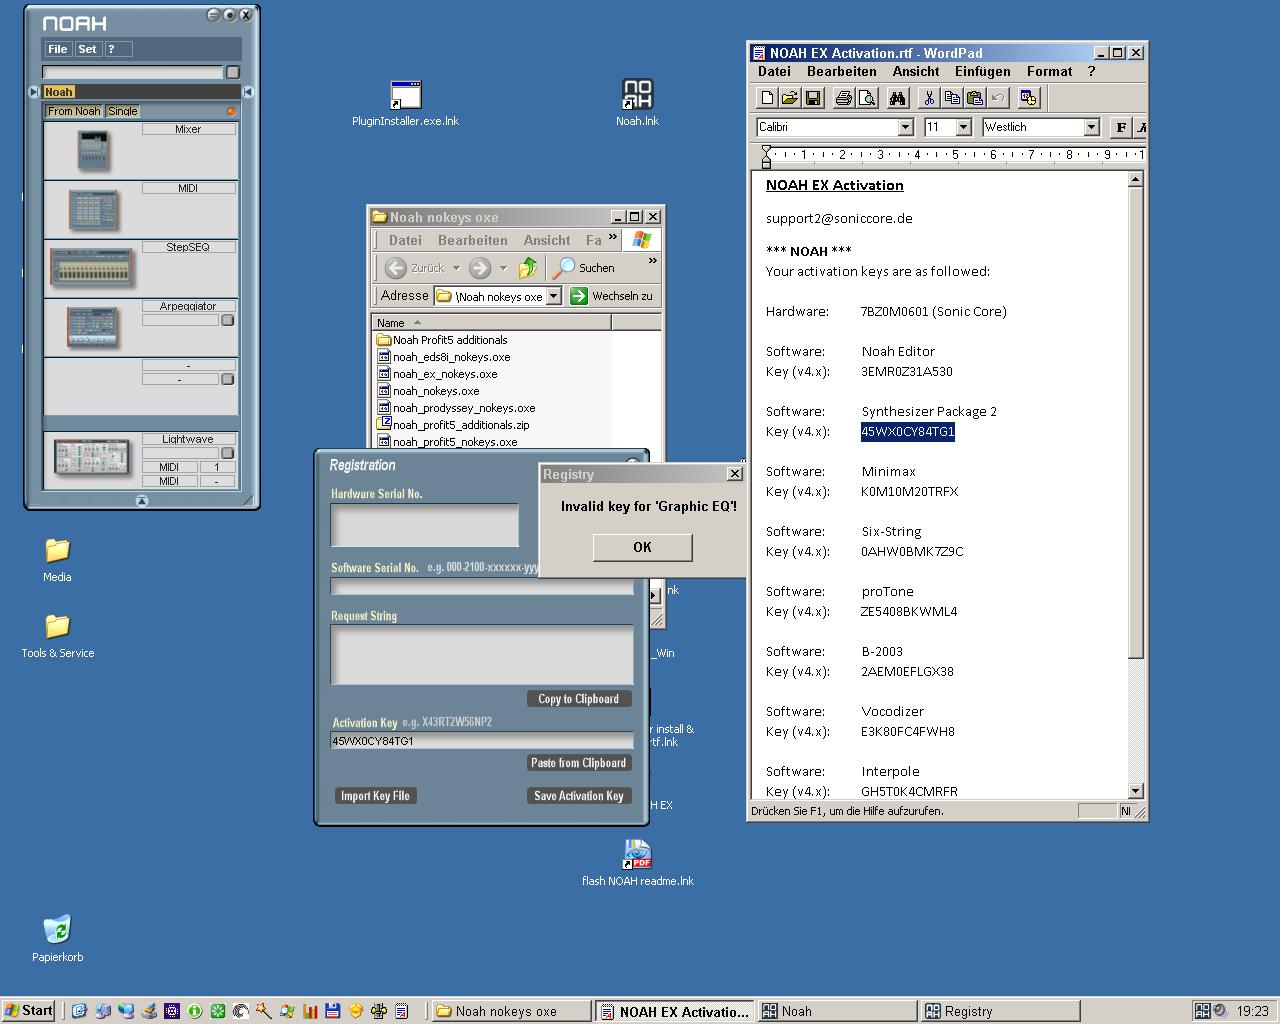Select the flash NOAH readme PDF shortcut
1280x1024 pixels.
point(637,863)
